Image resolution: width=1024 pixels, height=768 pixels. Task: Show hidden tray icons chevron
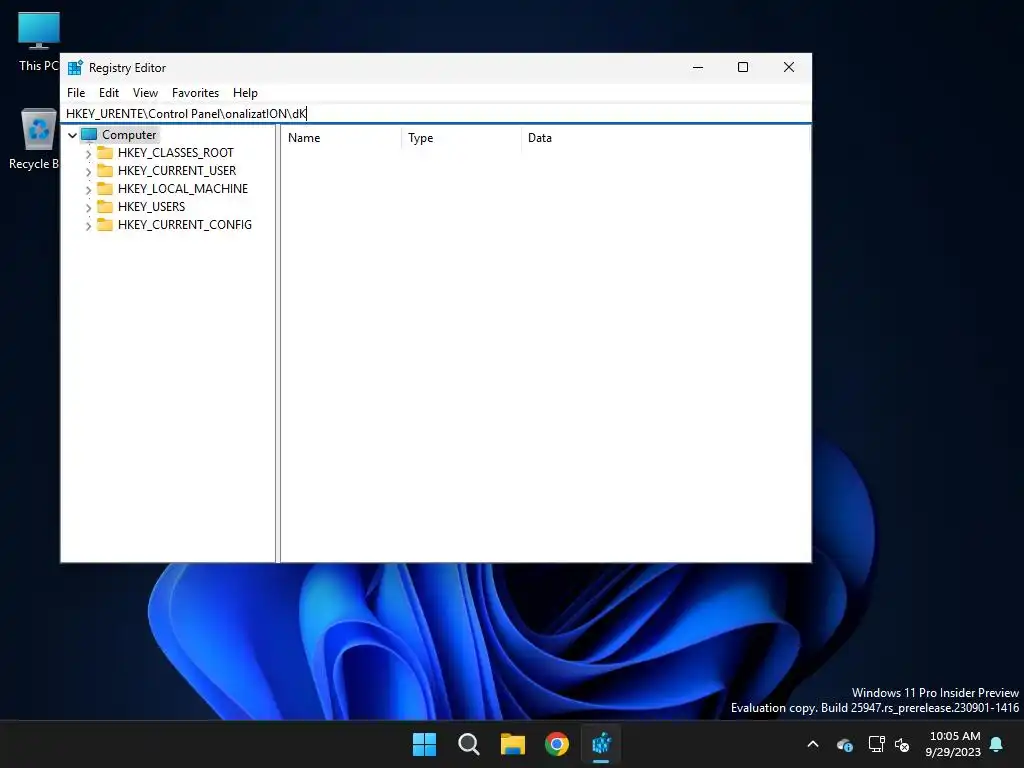pyautogui.click(x=813, y=744)
